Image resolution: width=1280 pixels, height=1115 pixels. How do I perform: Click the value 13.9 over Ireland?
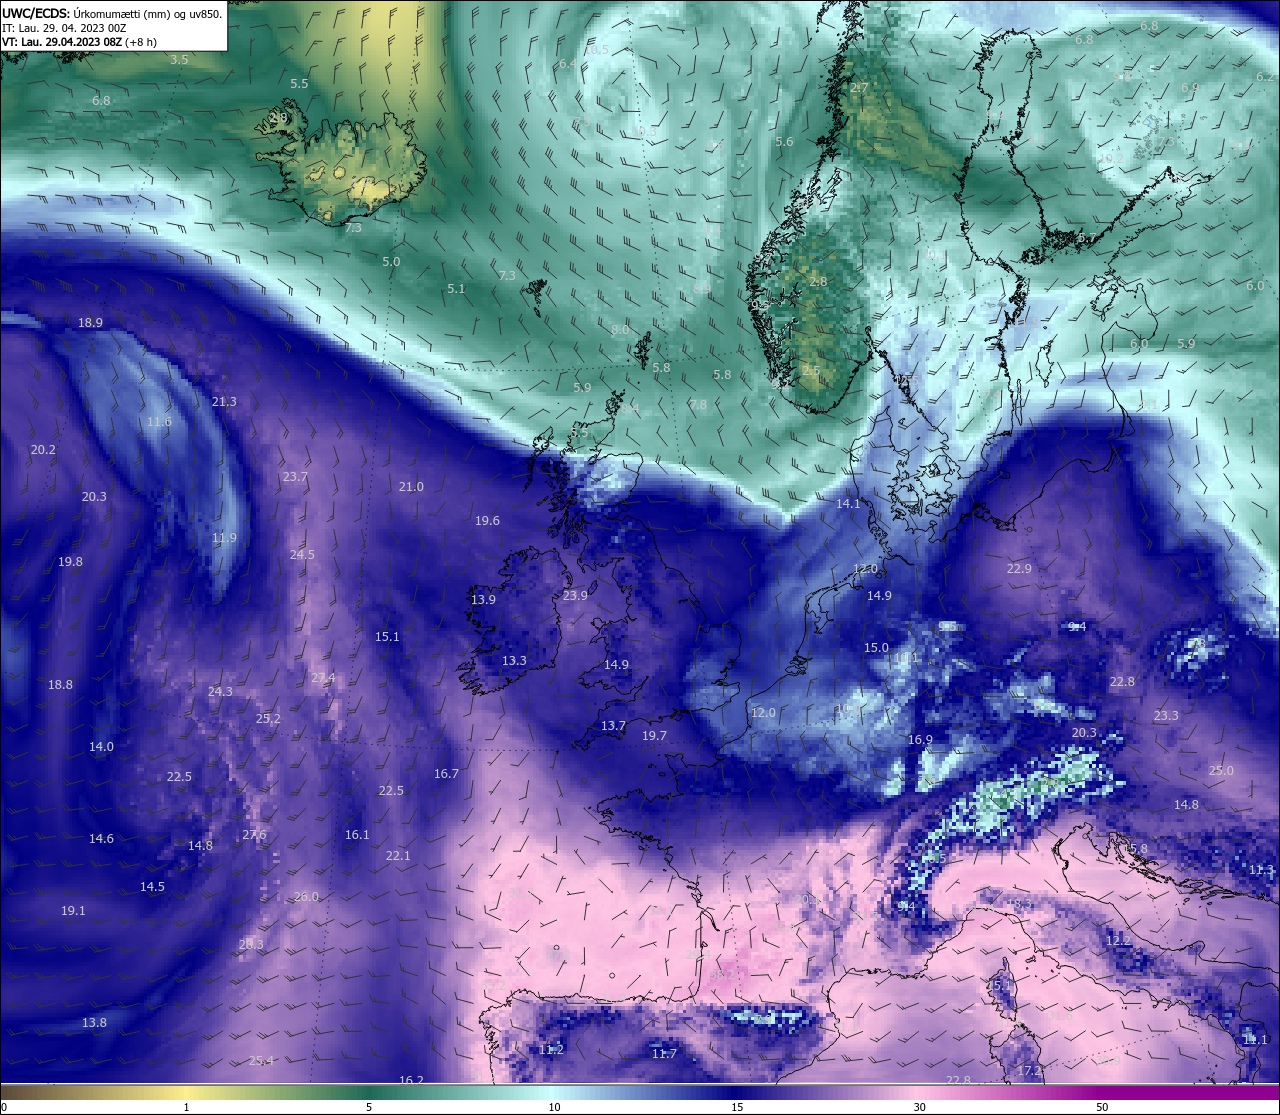pyautogui.click(x=483, y=600)
